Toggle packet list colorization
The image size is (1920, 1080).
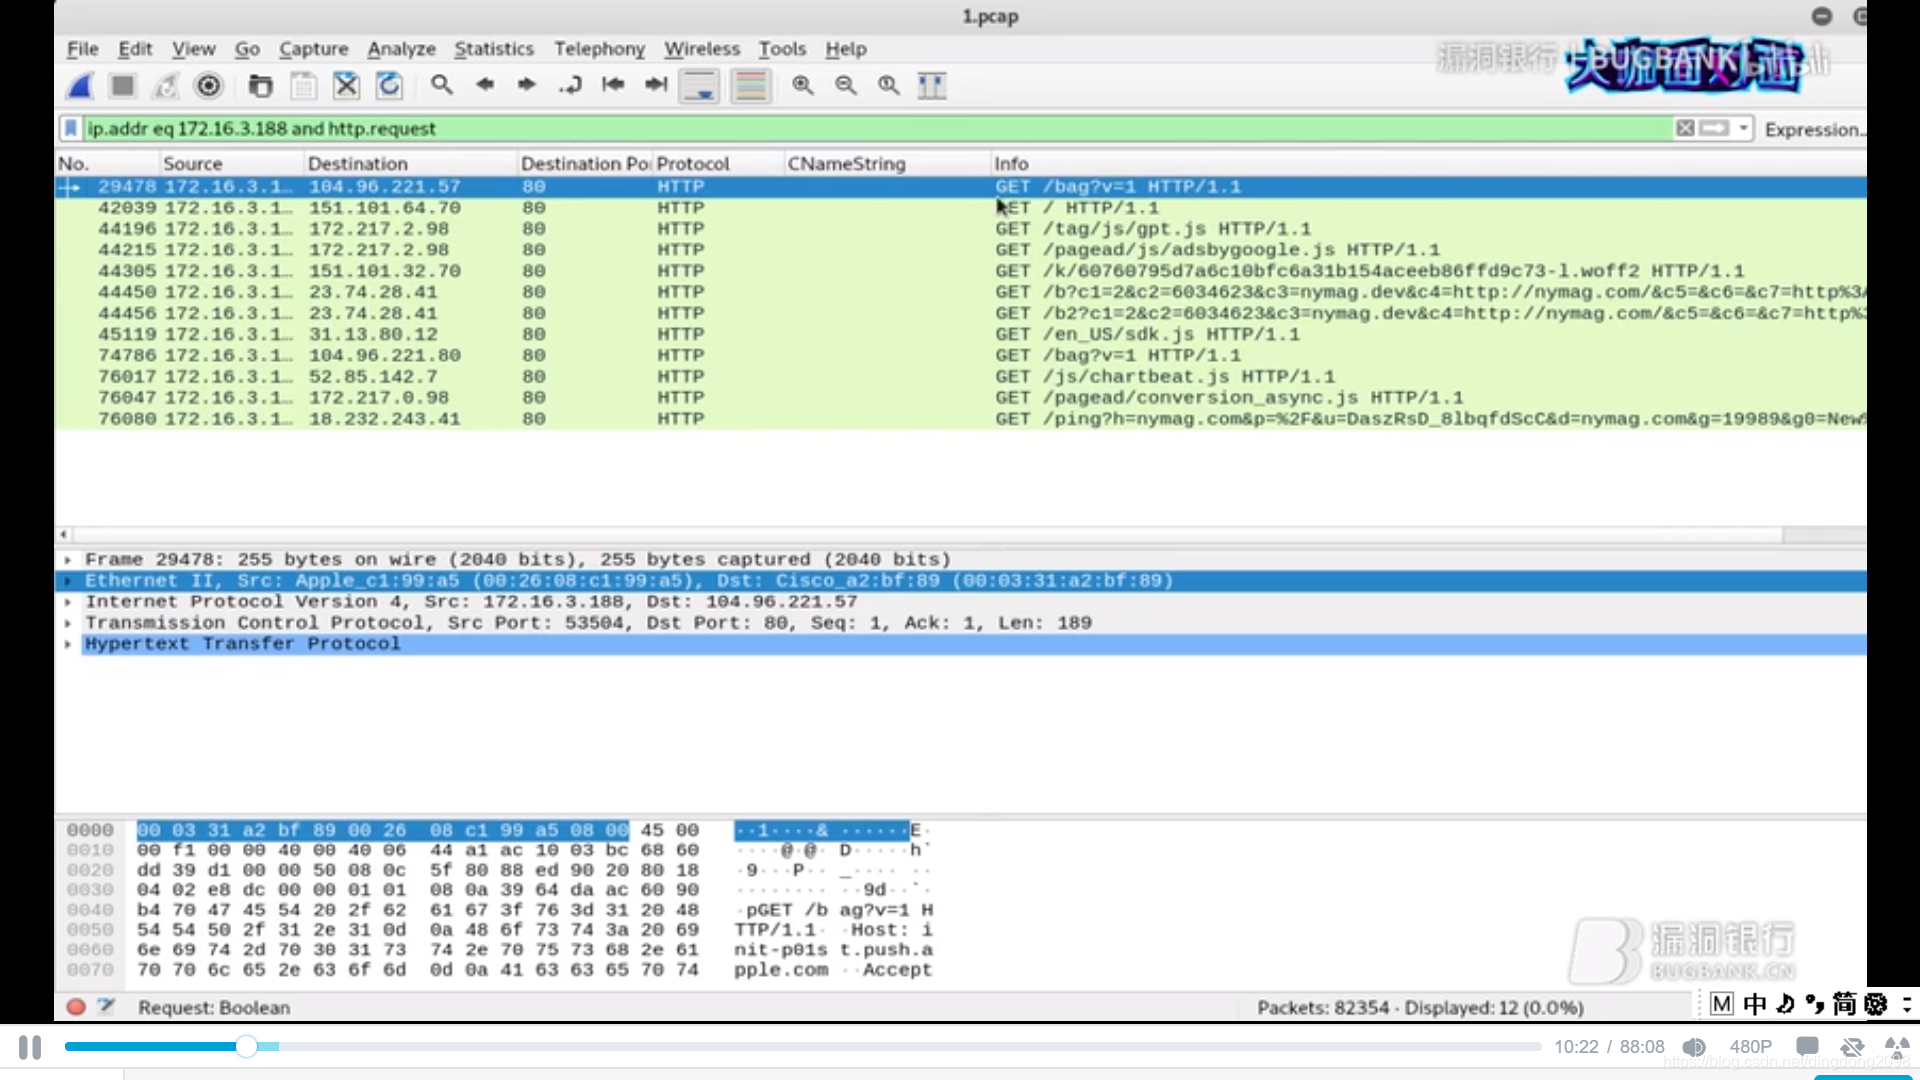750,86
